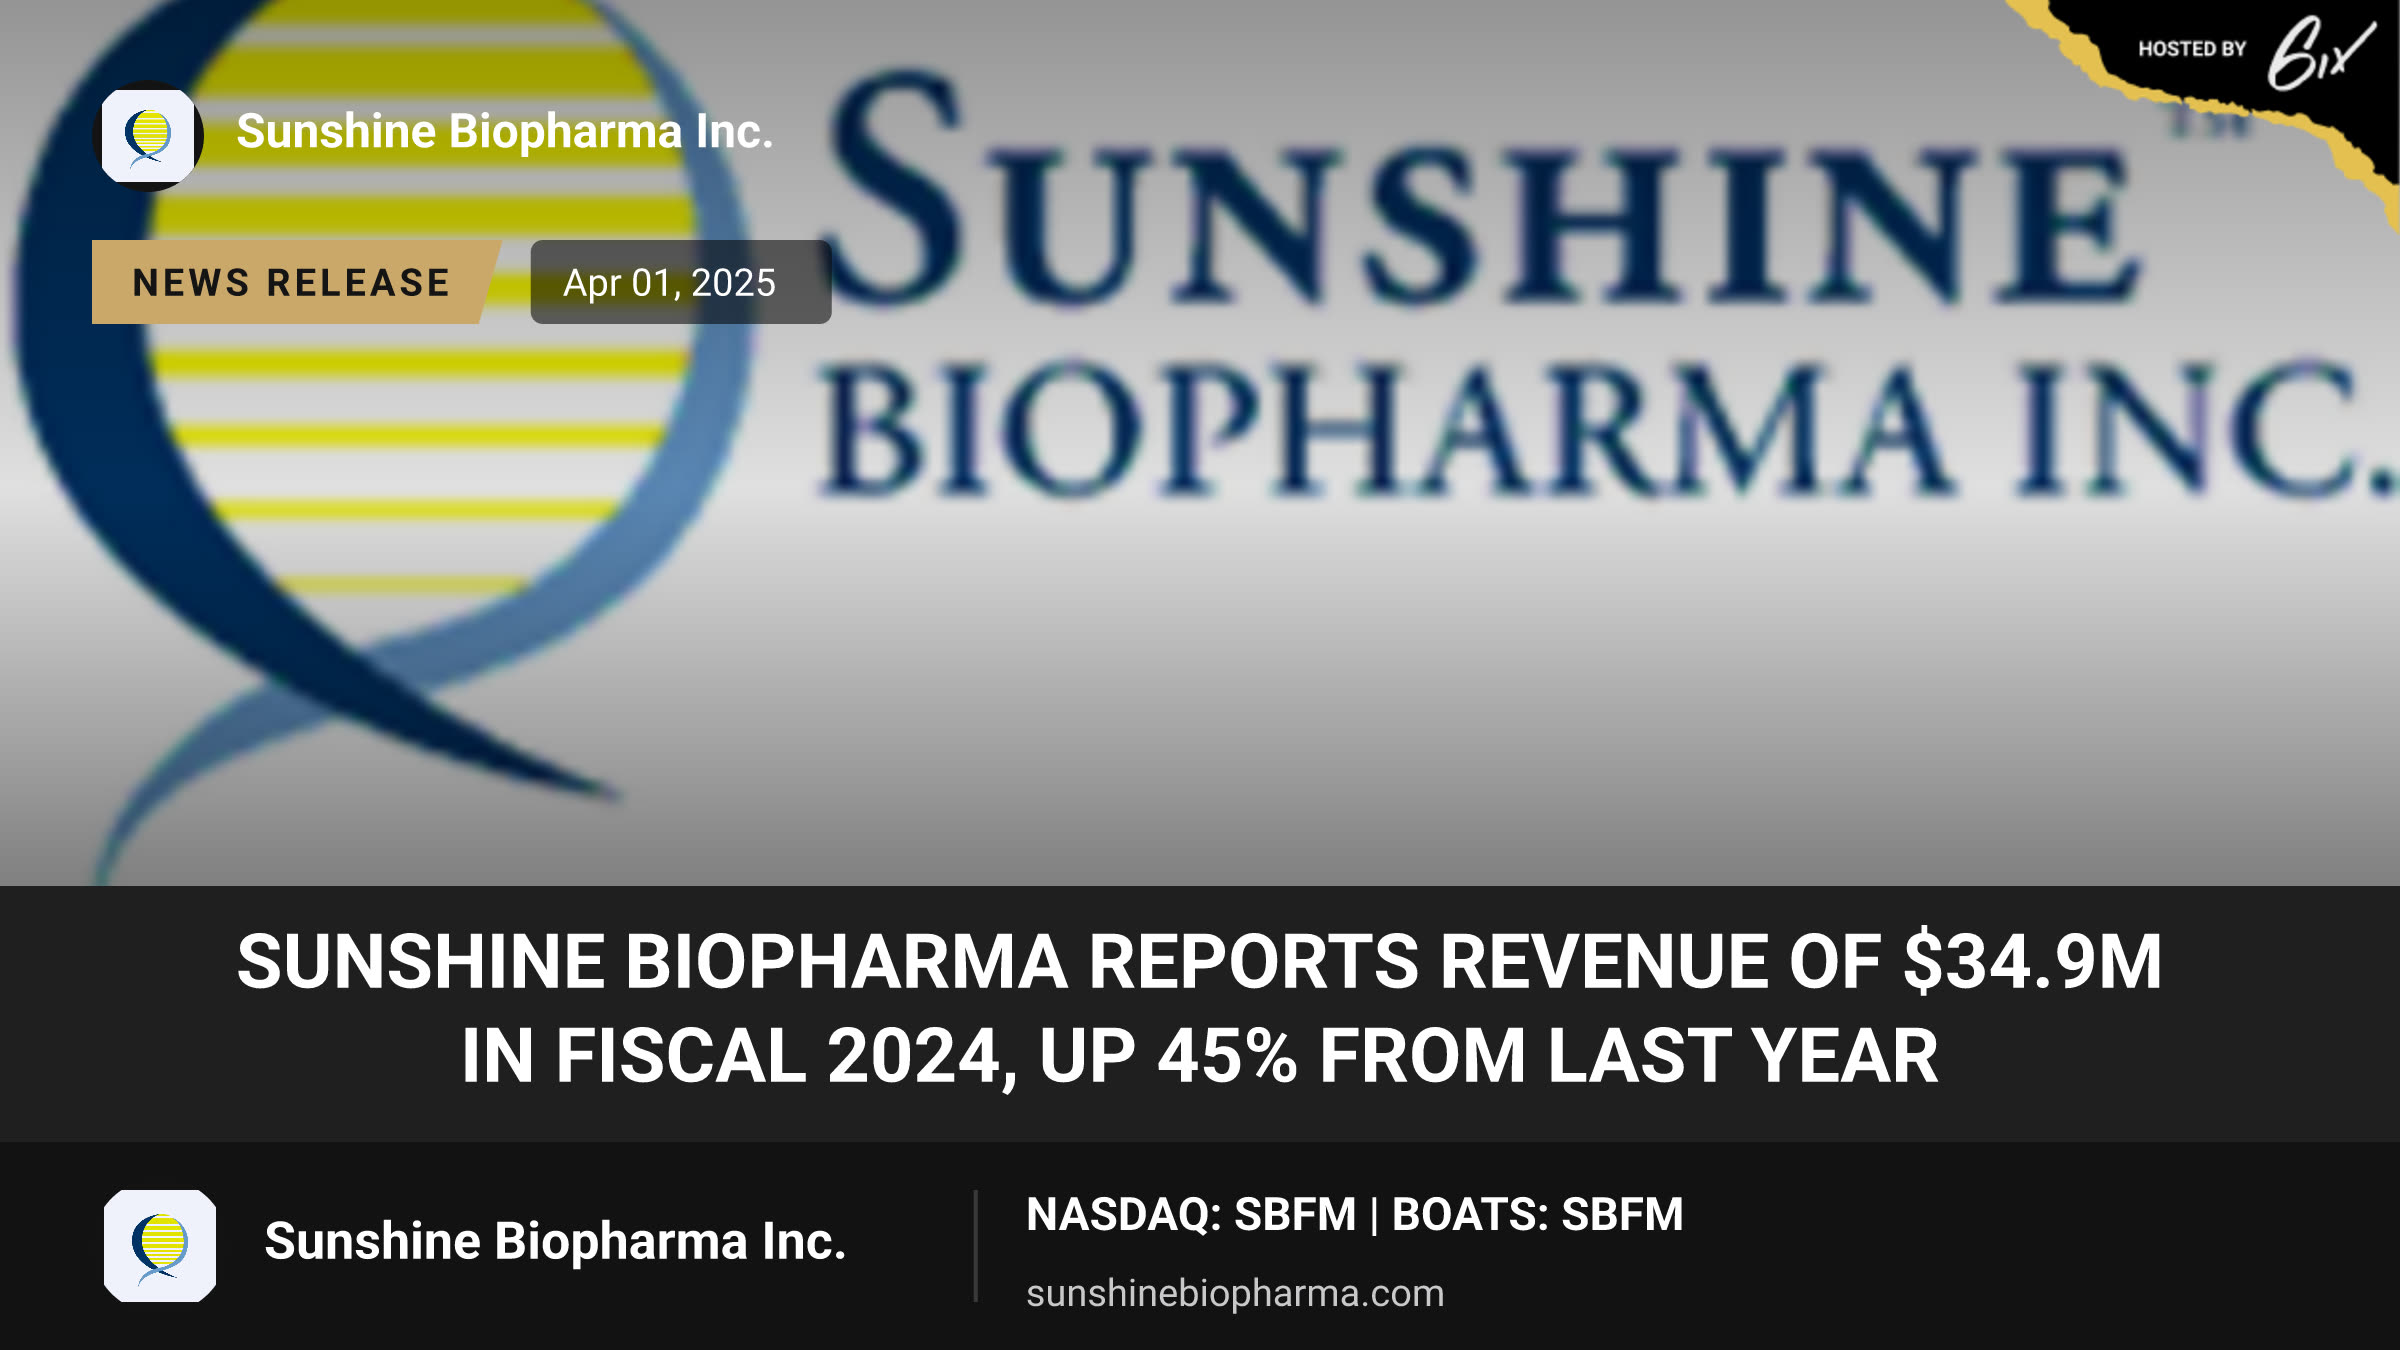Click the HOSTED BY label
This screenshot has height=1350, width=2400.
coord(2192,49)
